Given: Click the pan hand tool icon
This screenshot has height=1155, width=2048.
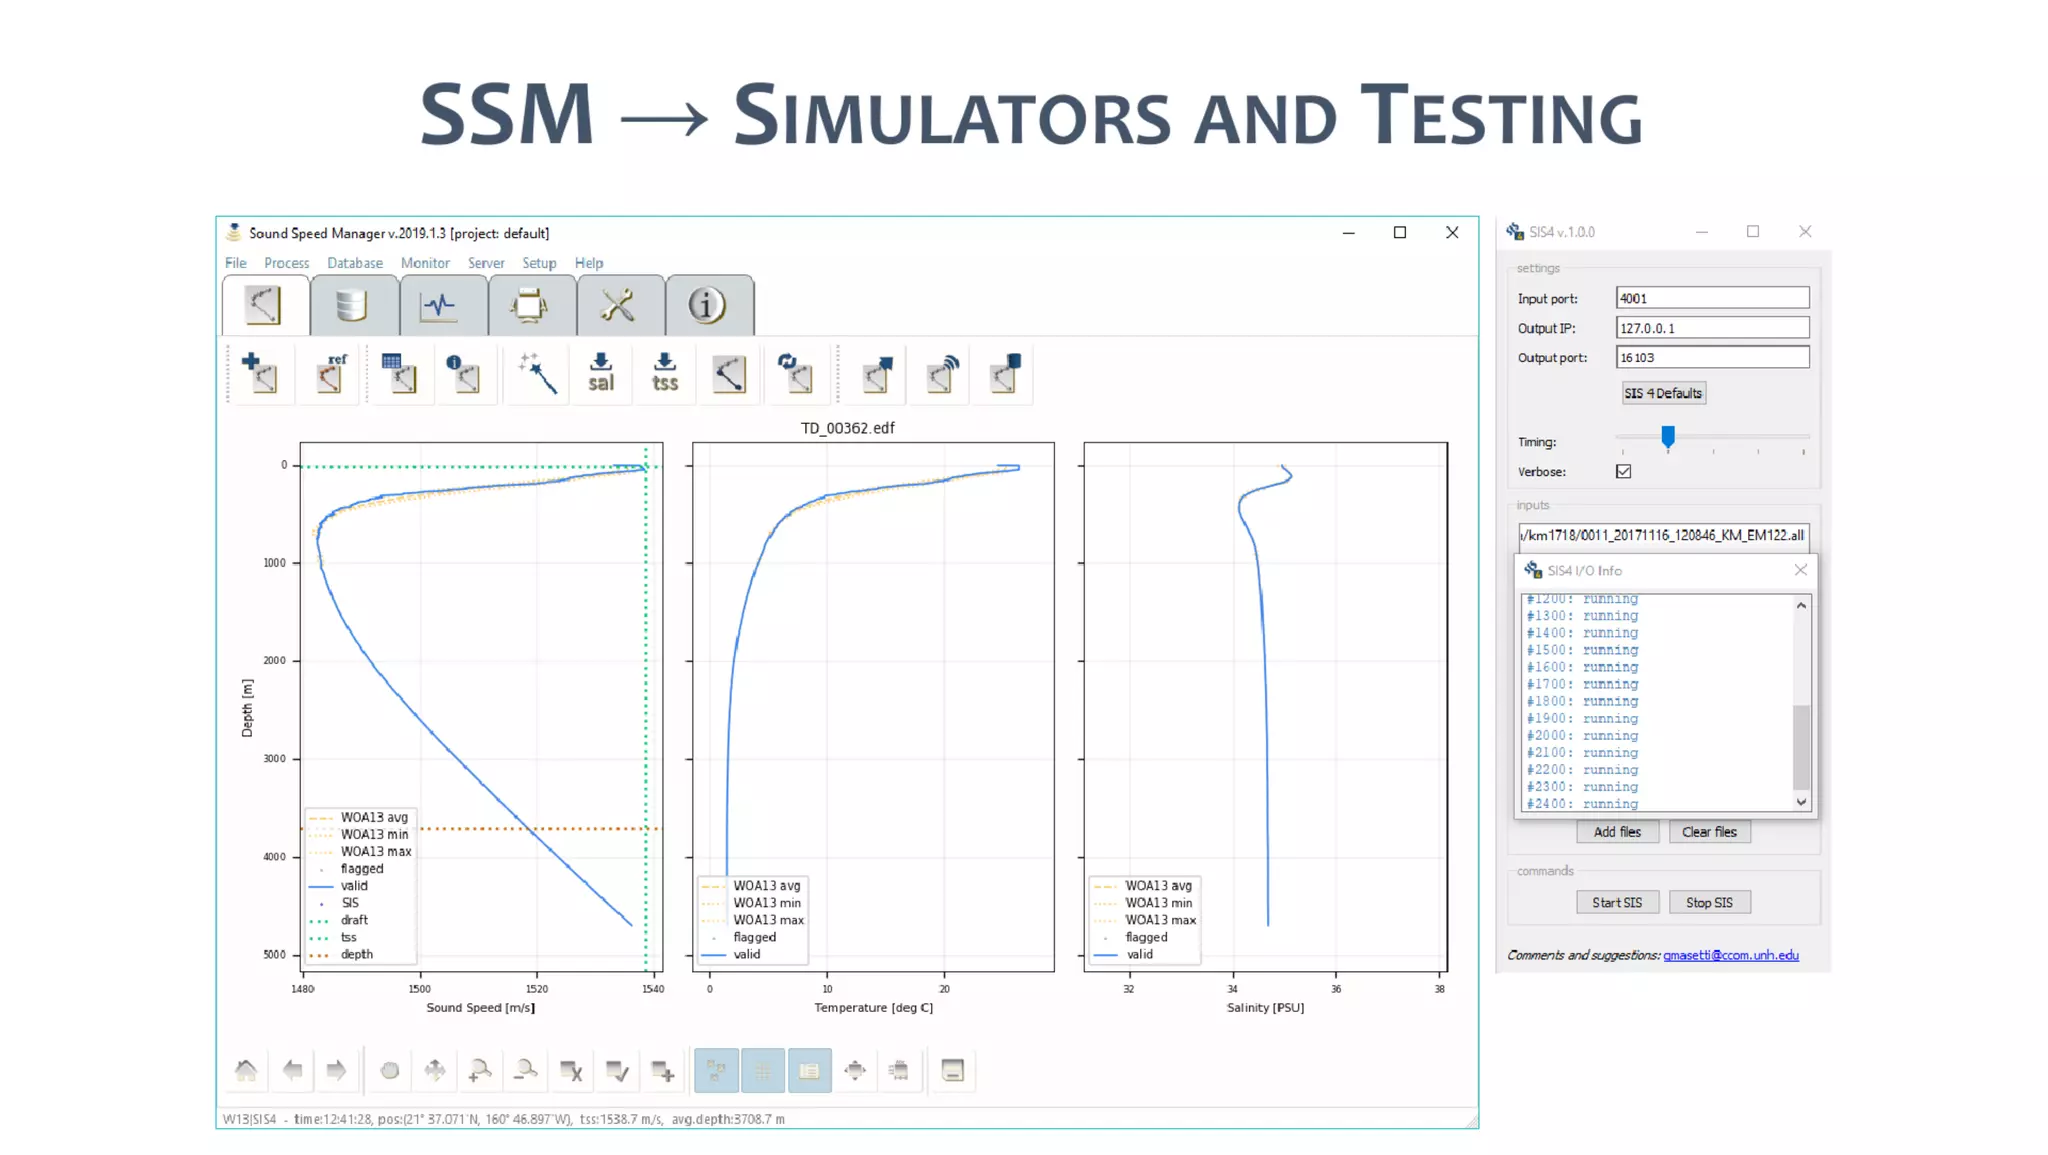Looking at the screenshot, I should (x=390, y=1071).
